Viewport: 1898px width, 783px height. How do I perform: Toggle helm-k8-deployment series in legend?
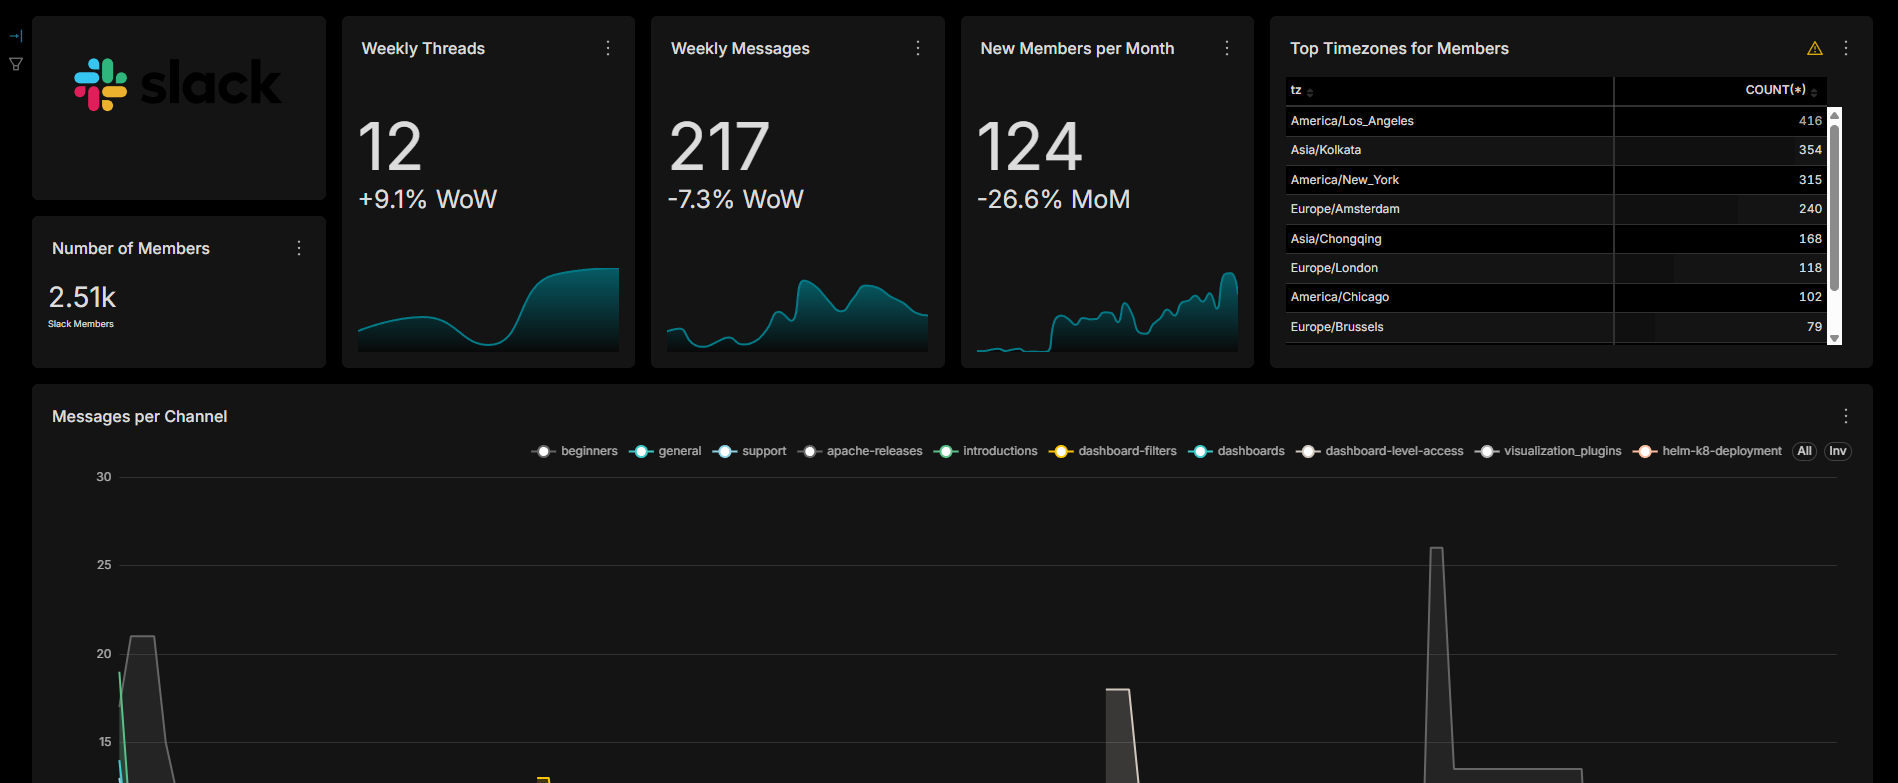click(x=1707, y=451)
